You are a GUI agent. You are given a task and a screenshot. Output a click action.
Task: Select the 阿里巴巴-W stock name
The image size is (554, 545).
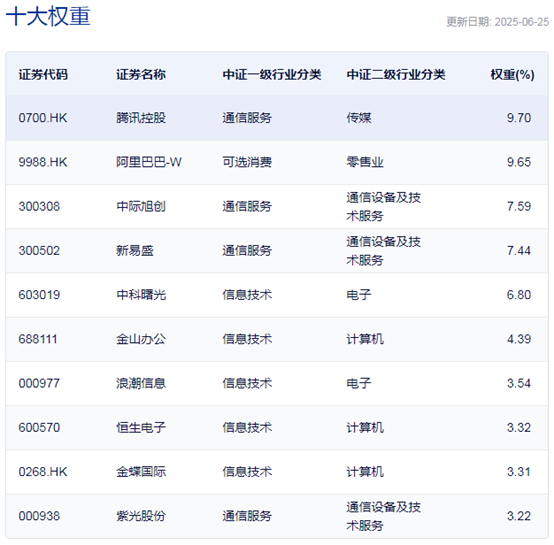tap(149, 162)
